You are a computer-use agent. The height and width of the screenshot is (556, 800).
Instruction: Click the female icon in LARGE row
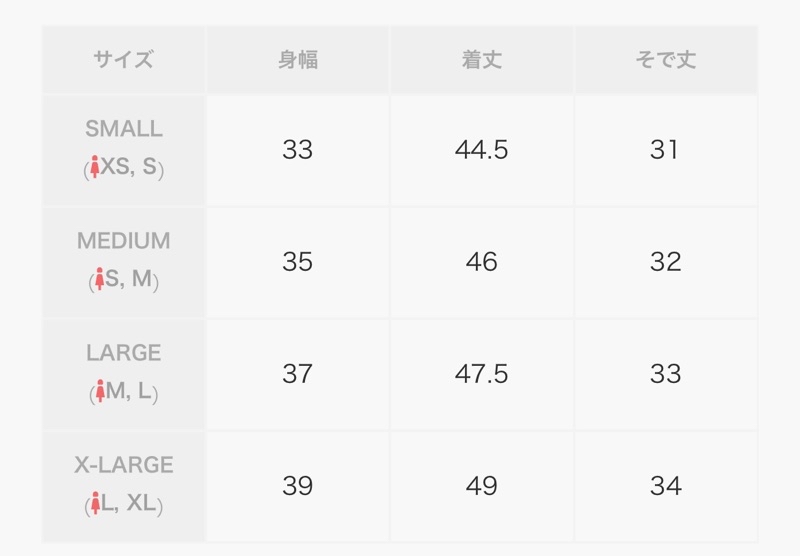point(100,391)
